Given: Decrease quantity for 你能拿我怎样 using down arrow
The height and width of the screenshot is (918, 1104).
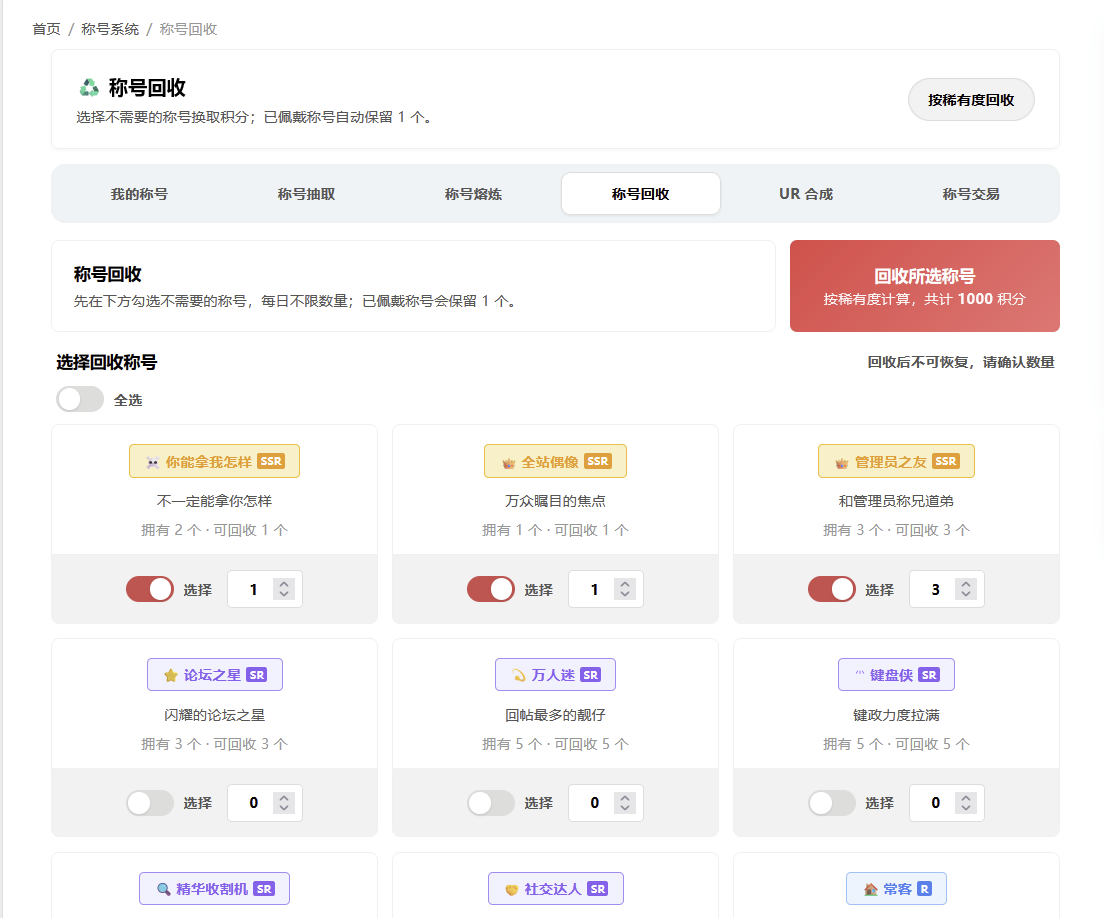Looking at the screenshot, I should (x=284, y=594).
